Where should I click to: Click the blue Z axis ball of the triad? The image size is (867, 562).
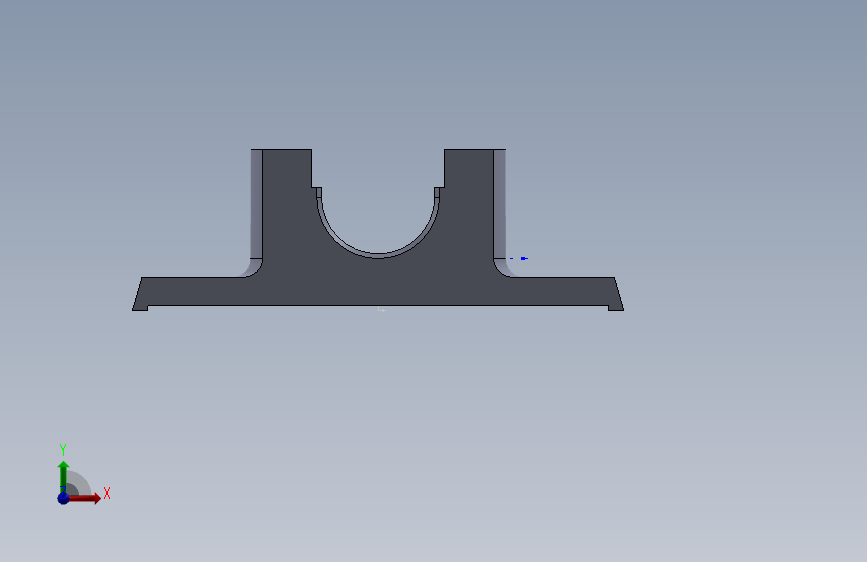click(x=64, y=498)
